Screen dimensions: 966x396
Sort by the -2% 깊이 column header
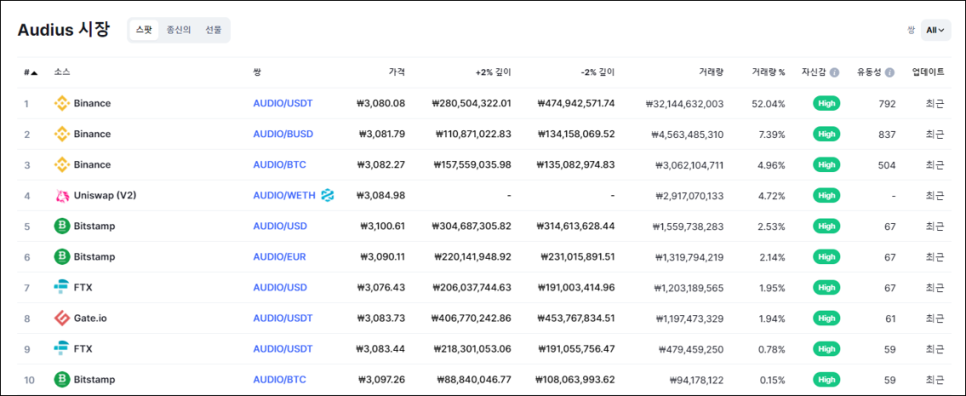tap(598, 72)
